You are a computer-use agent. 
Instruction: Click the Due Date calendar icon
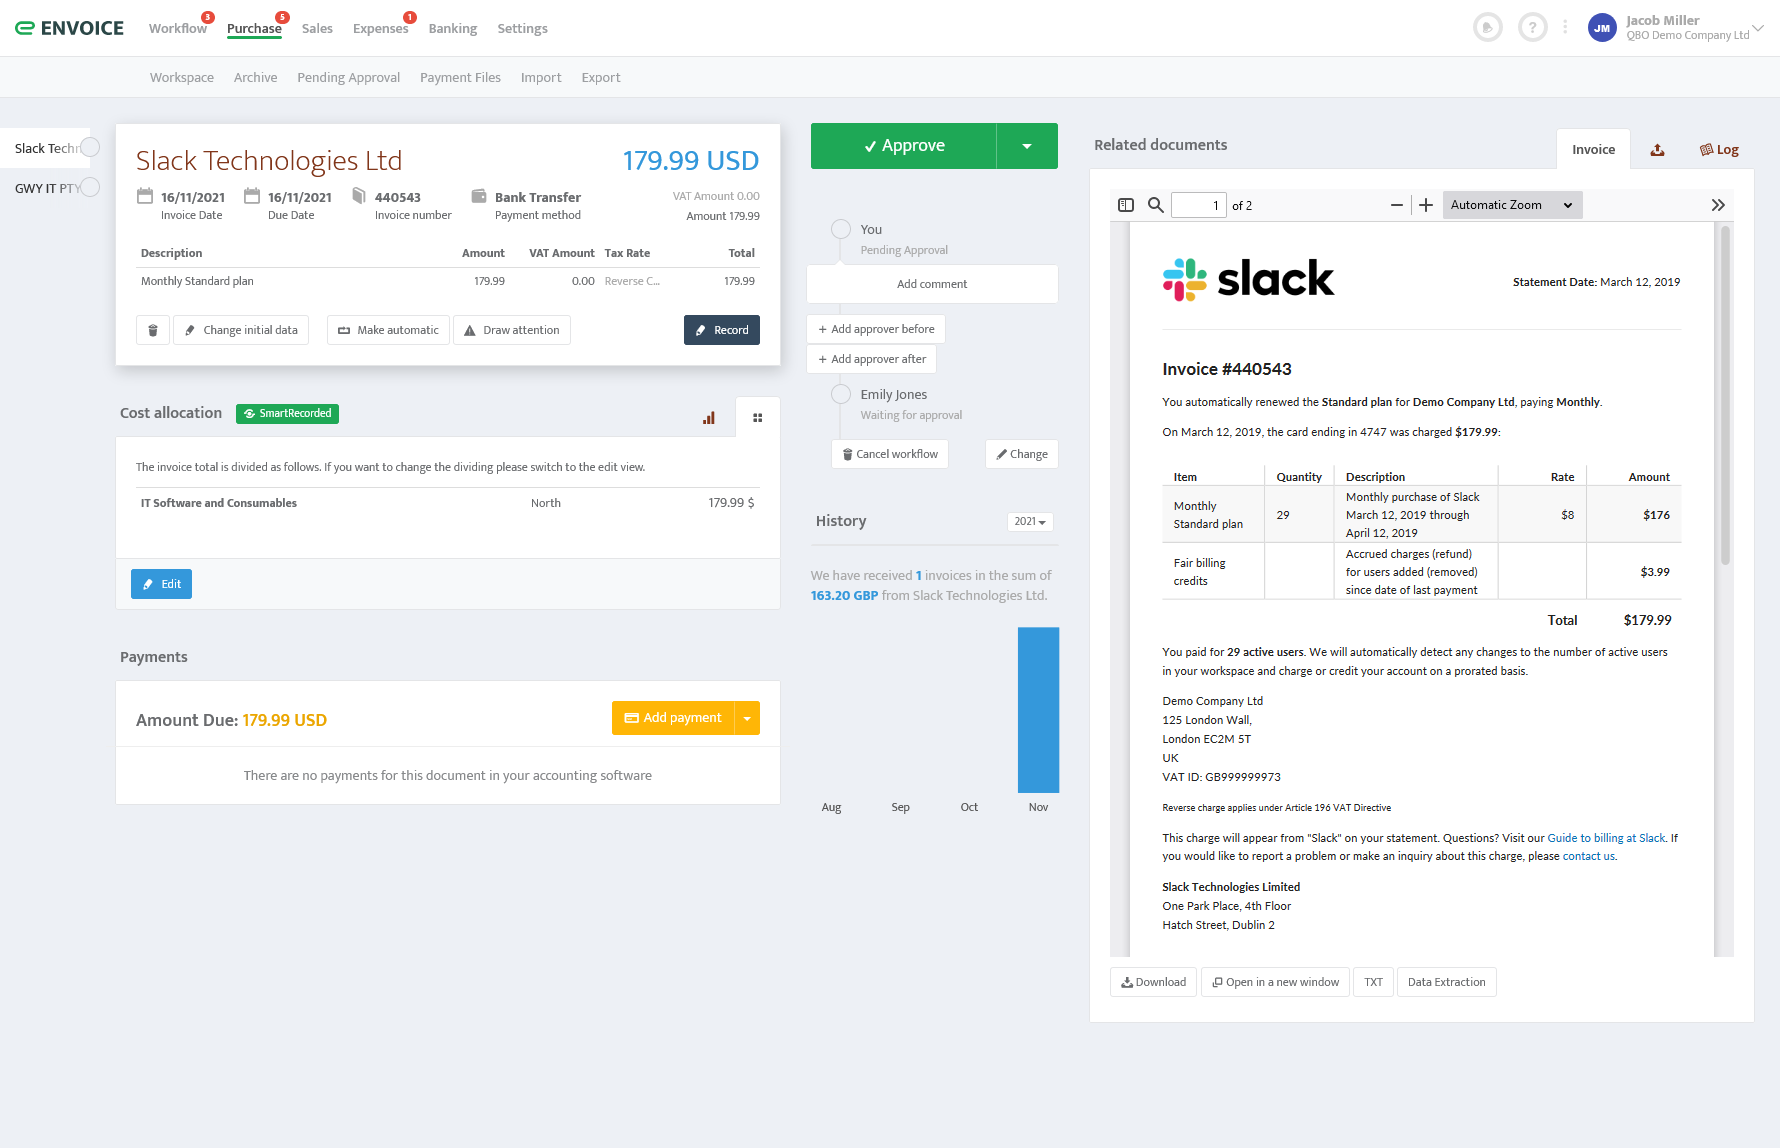[x=252, y=196]
